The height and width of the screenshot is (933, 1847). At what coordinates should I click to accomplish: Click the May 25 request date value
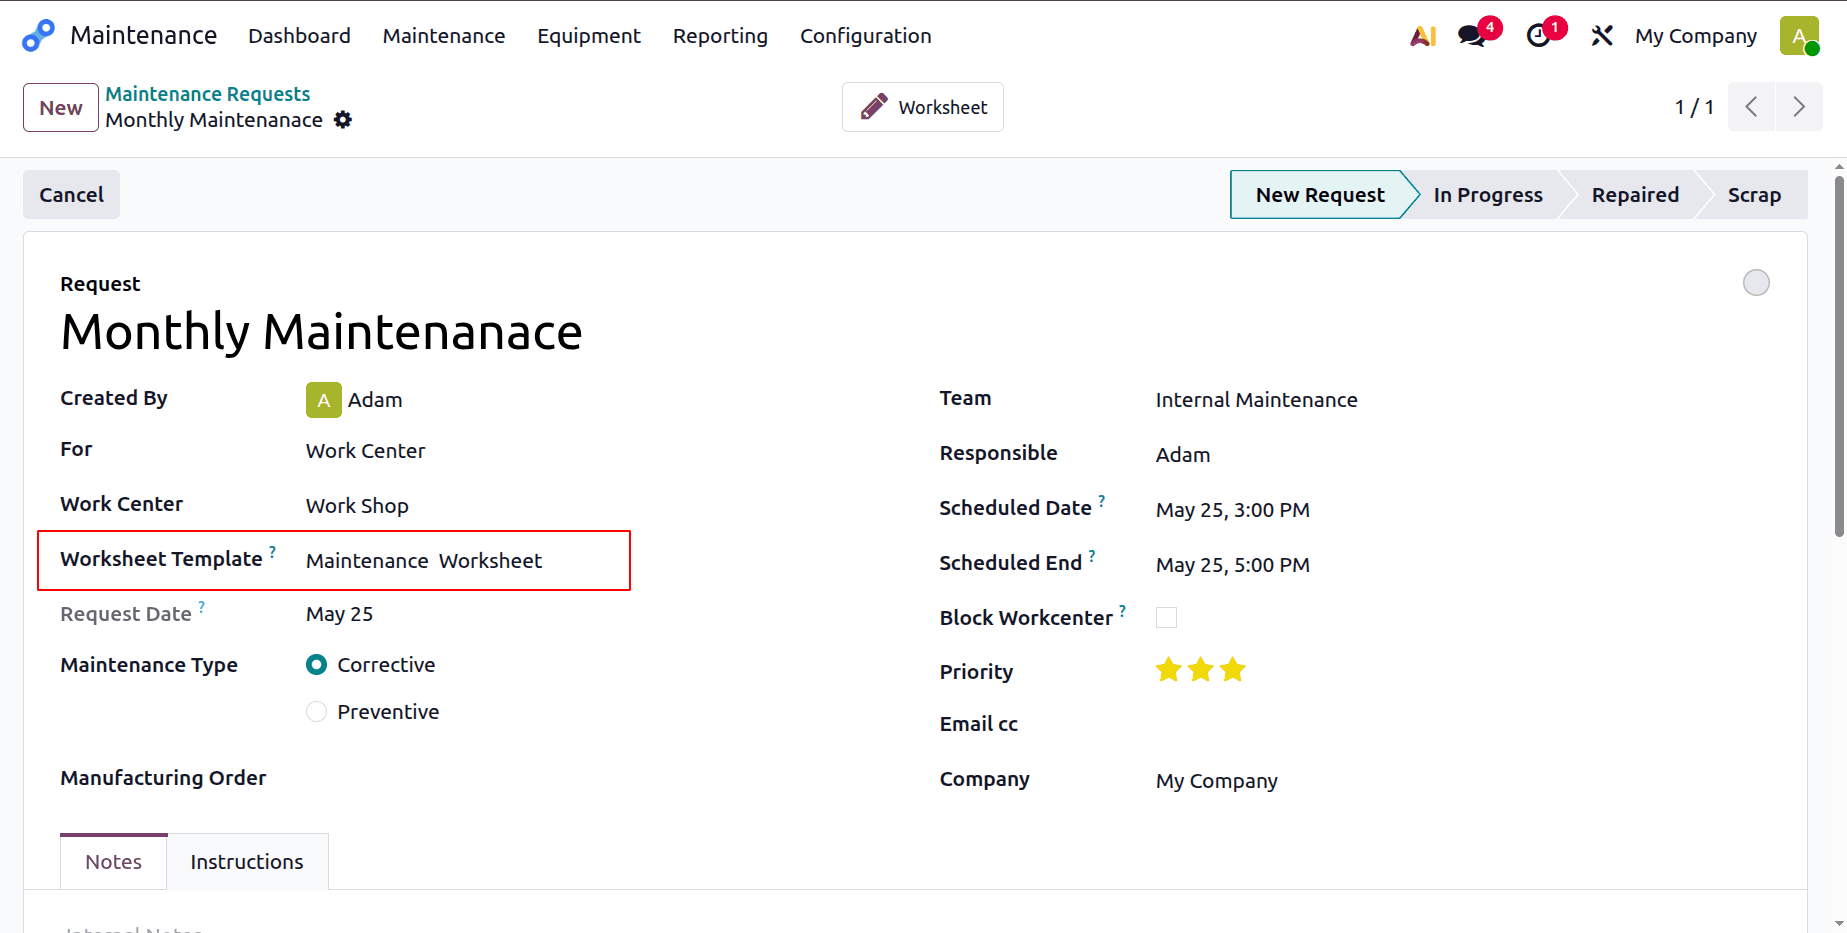(x=339, y=614)
